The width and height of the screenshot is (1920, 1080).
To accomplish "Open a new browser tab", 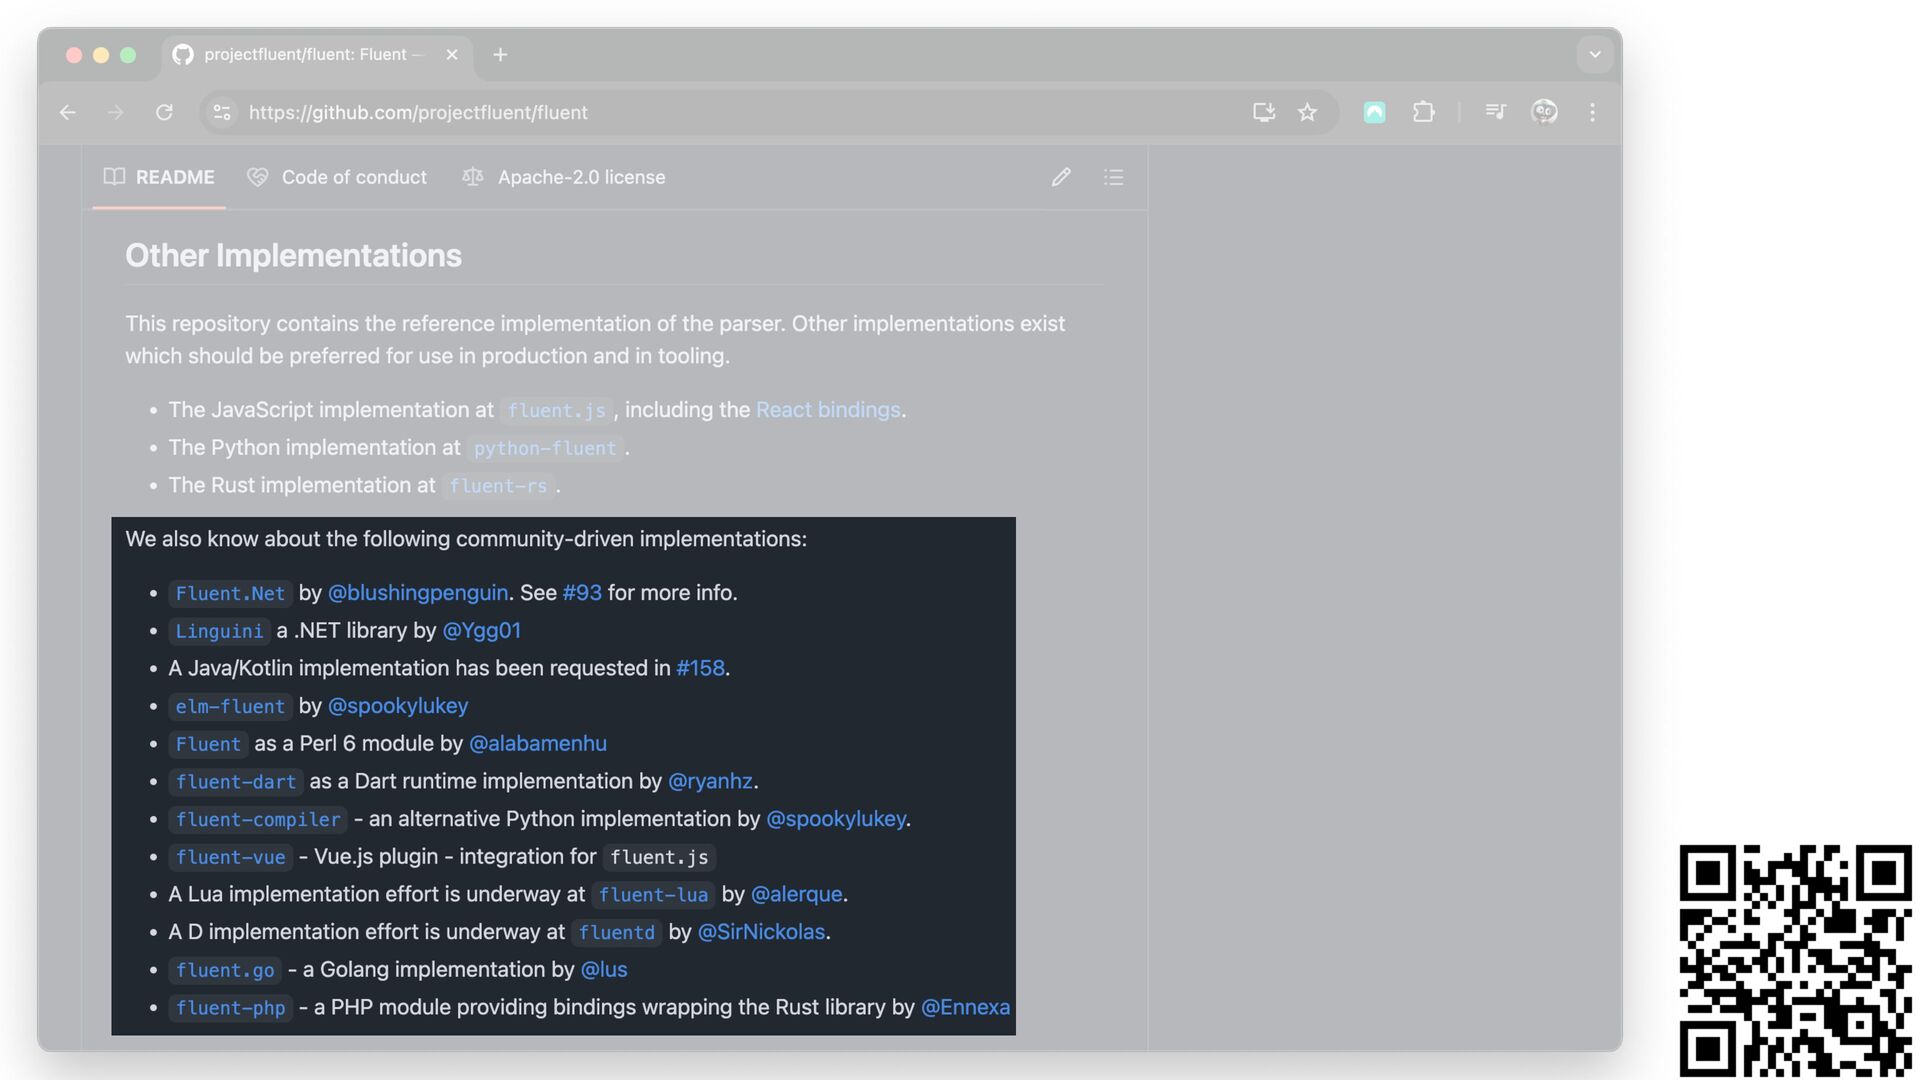I will coord(500,54).
